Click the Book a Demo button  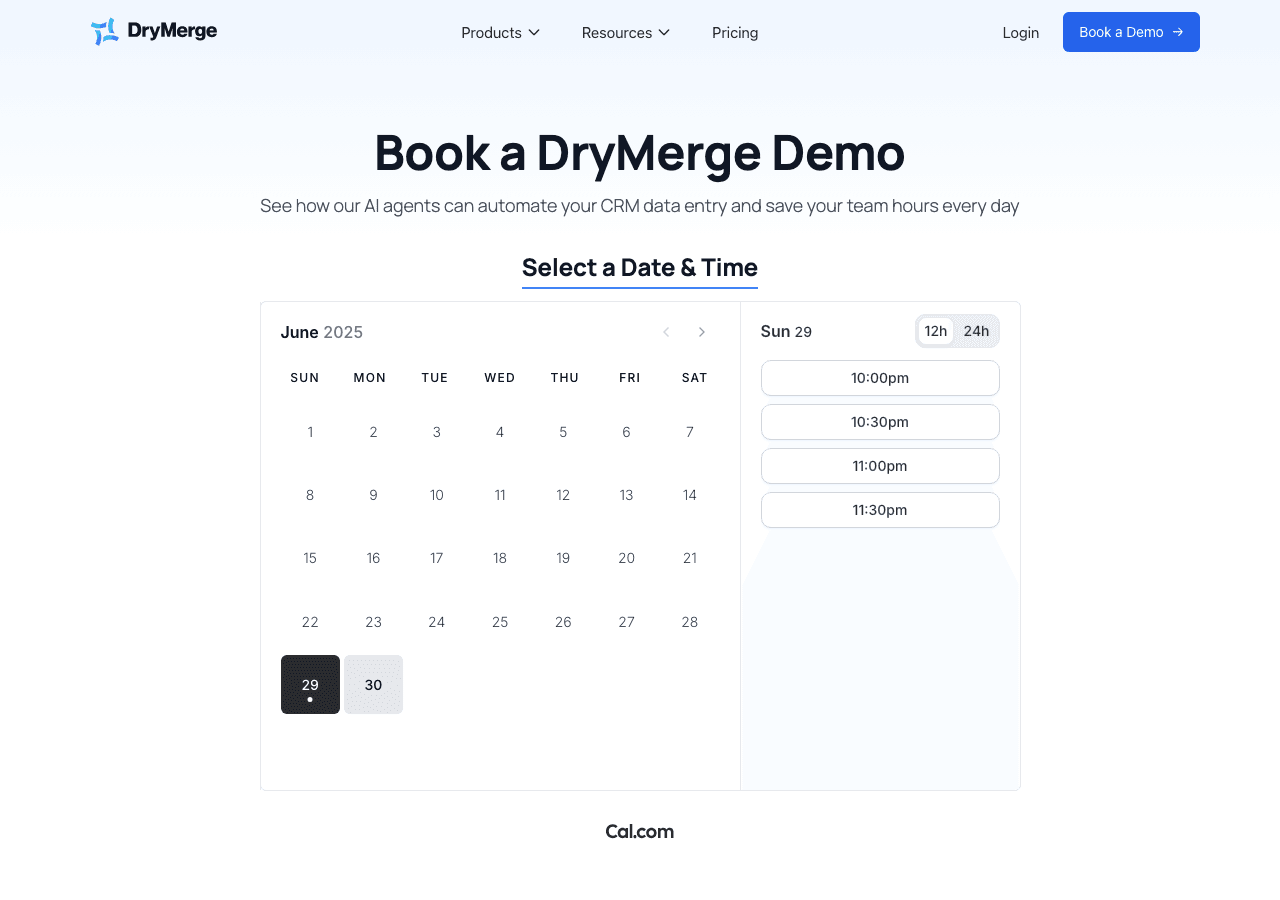[x=1131, y=32]
